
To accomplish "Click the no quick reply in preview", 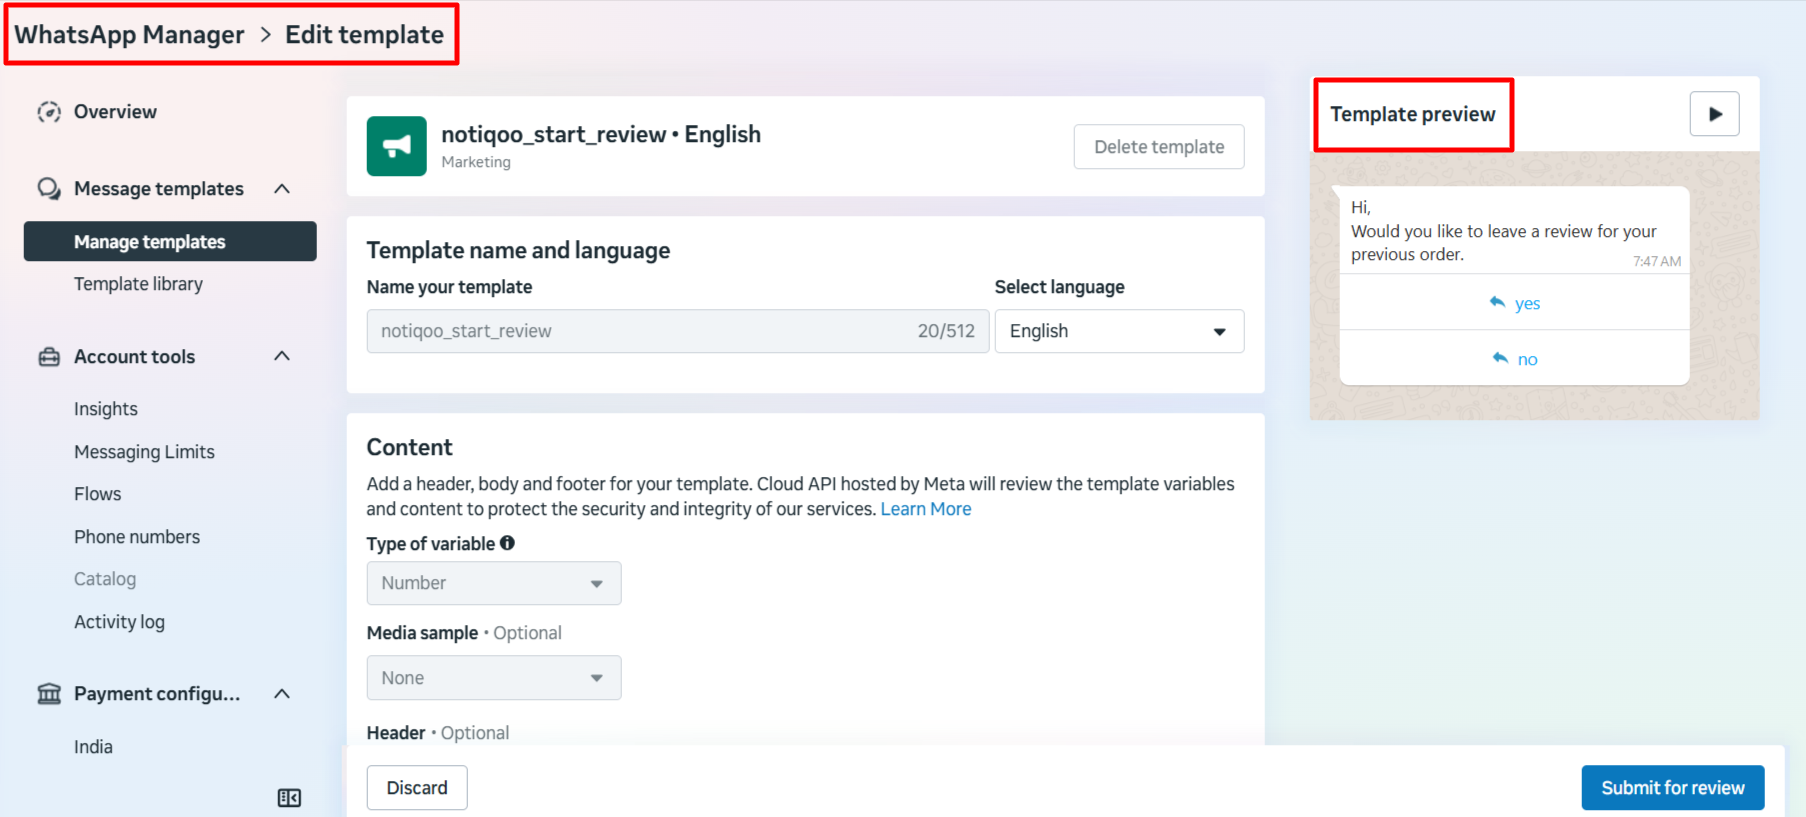I will [1514, 359].
